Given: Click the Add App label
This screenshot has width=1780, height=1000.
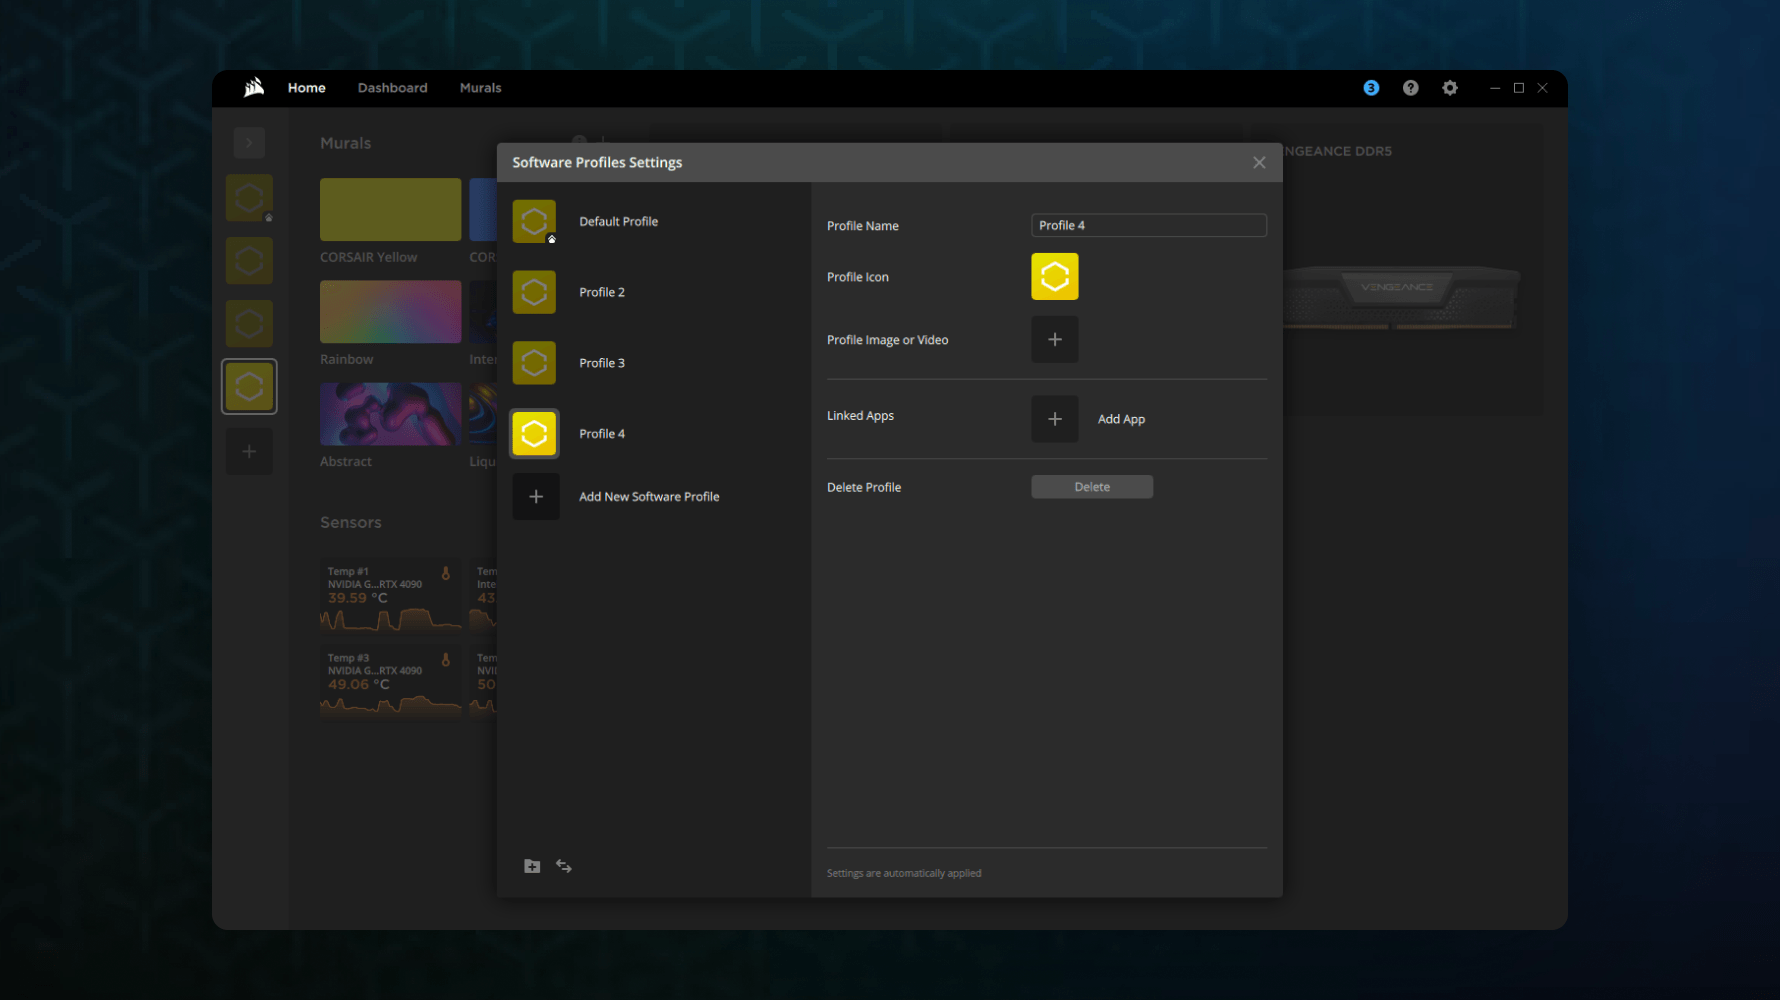Looking at the screenshot, I should pyautogui.click(x=1121, y=419).
